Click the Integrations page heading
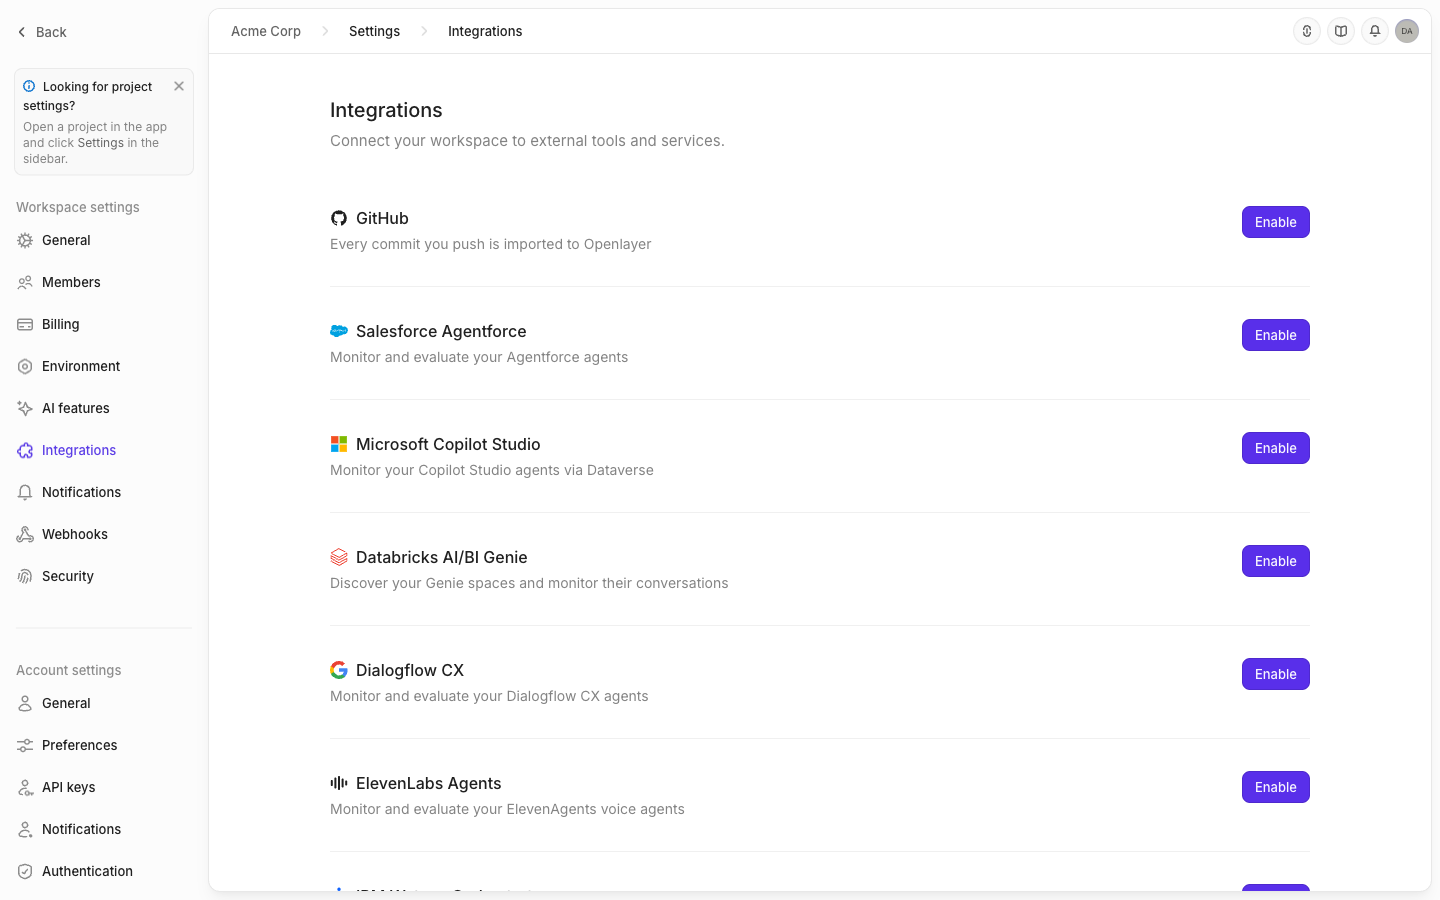1440x900 pixels. pyautogui.click(x=386, y=110)
